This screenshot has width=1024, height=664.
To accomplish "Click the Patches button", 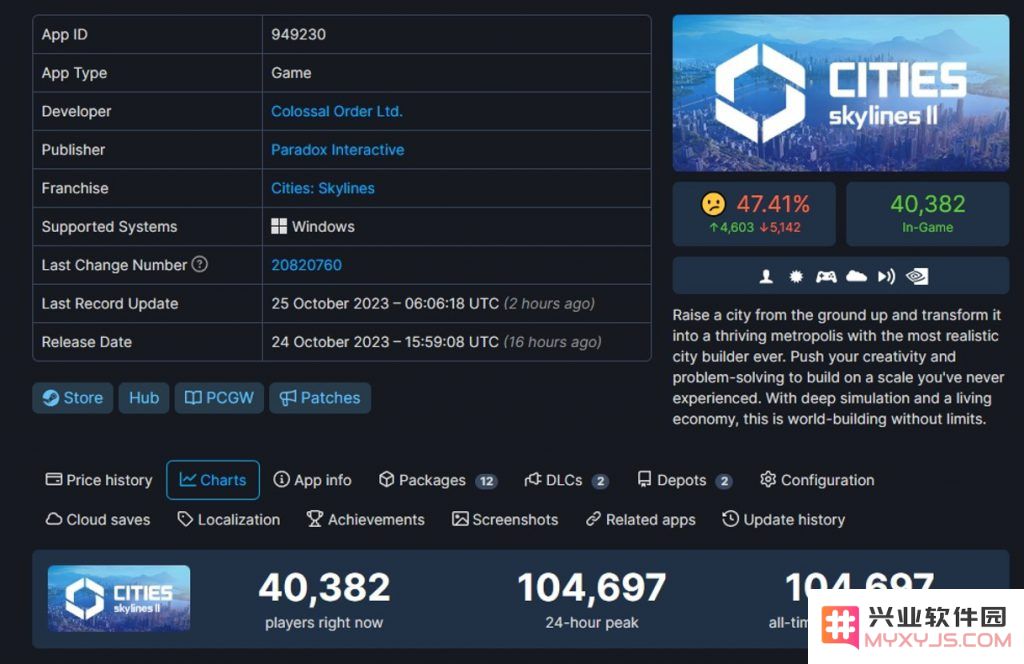I will [x=320, y=398].
